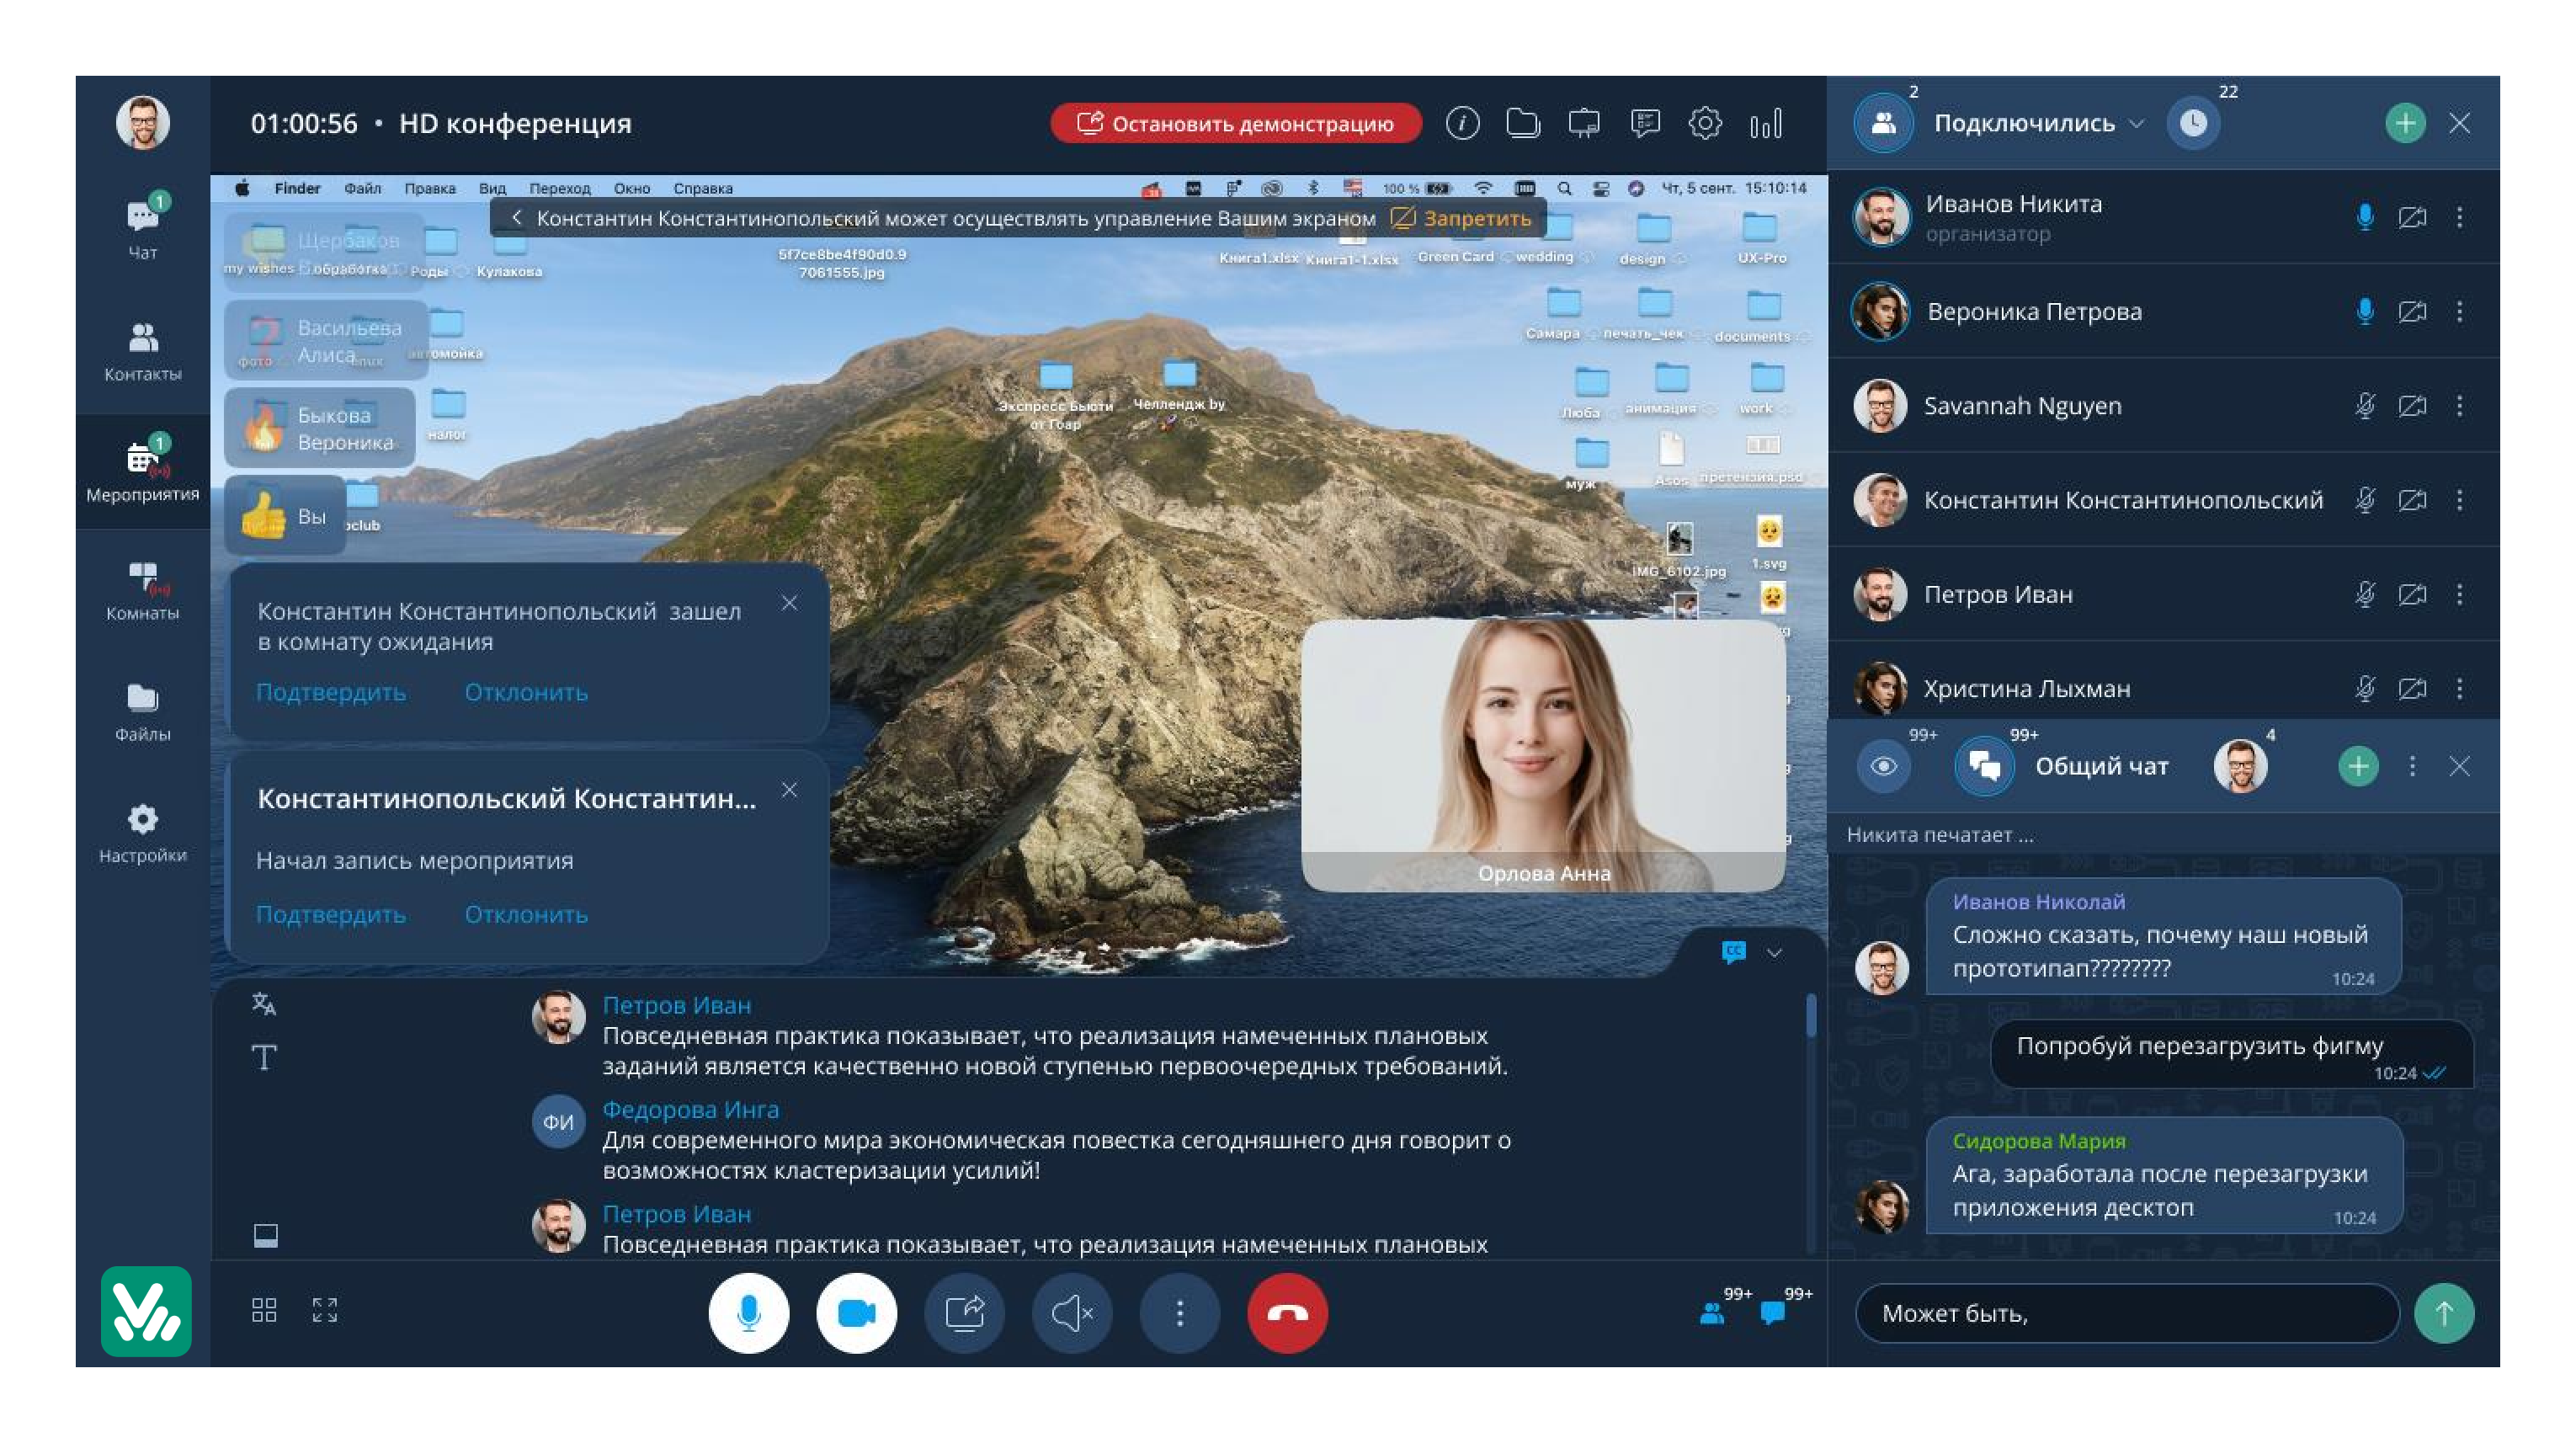This screenshot has width=2576, height=1443.
Task: Mute Иванов Никита's microphone
Action: (x=2365, y=217)
